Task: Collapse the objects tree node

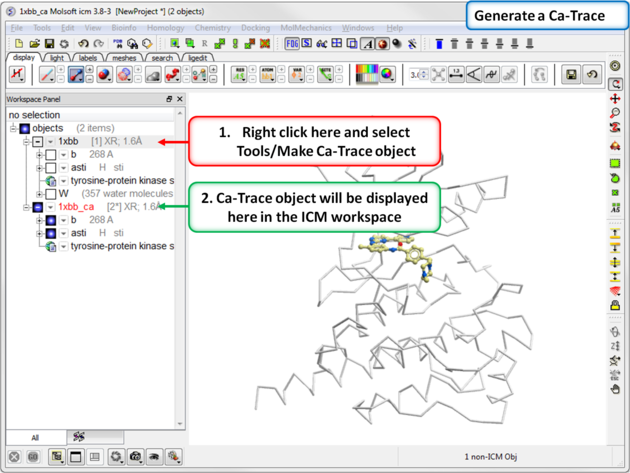Action: (x=14, y=129)
